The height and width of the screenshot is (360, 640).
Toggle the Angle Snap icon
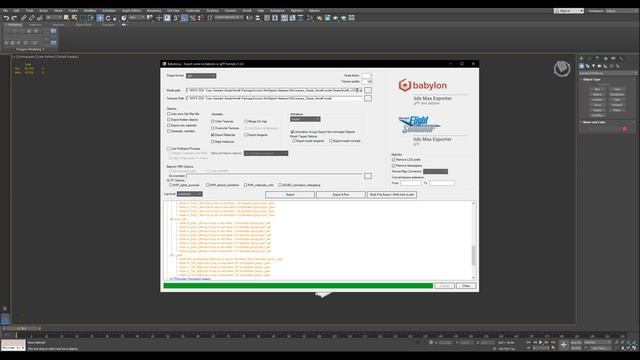point(184,18)
